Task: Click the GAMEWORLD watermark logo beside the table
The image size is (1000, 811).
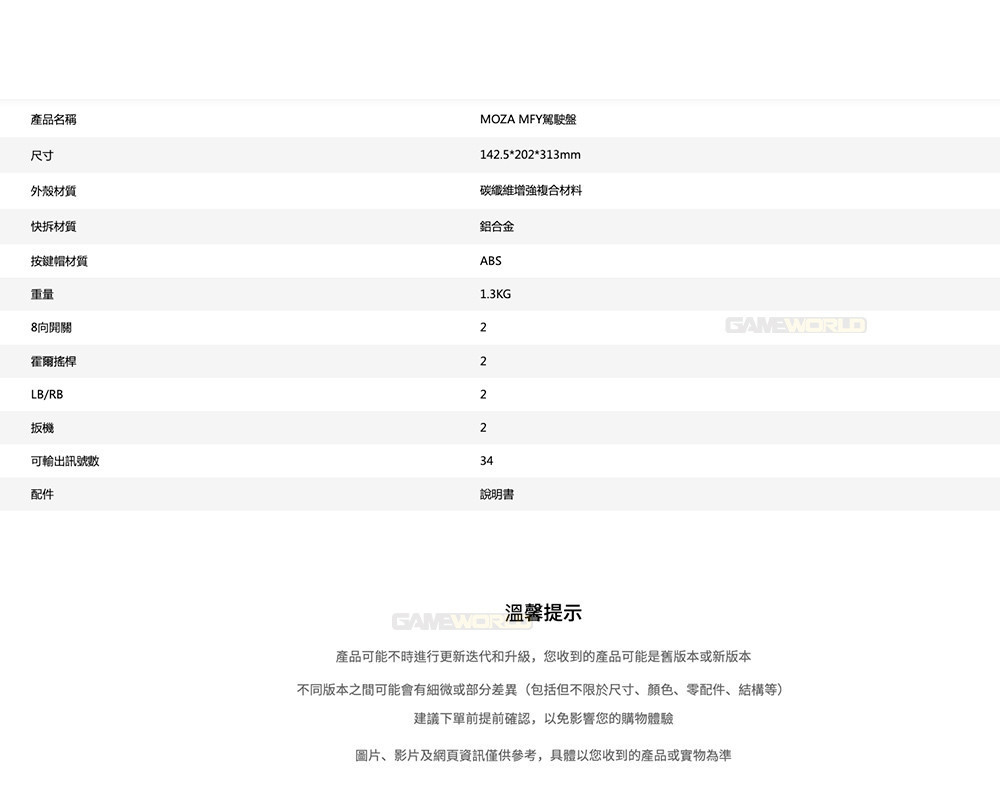Action: coord(796,325)
